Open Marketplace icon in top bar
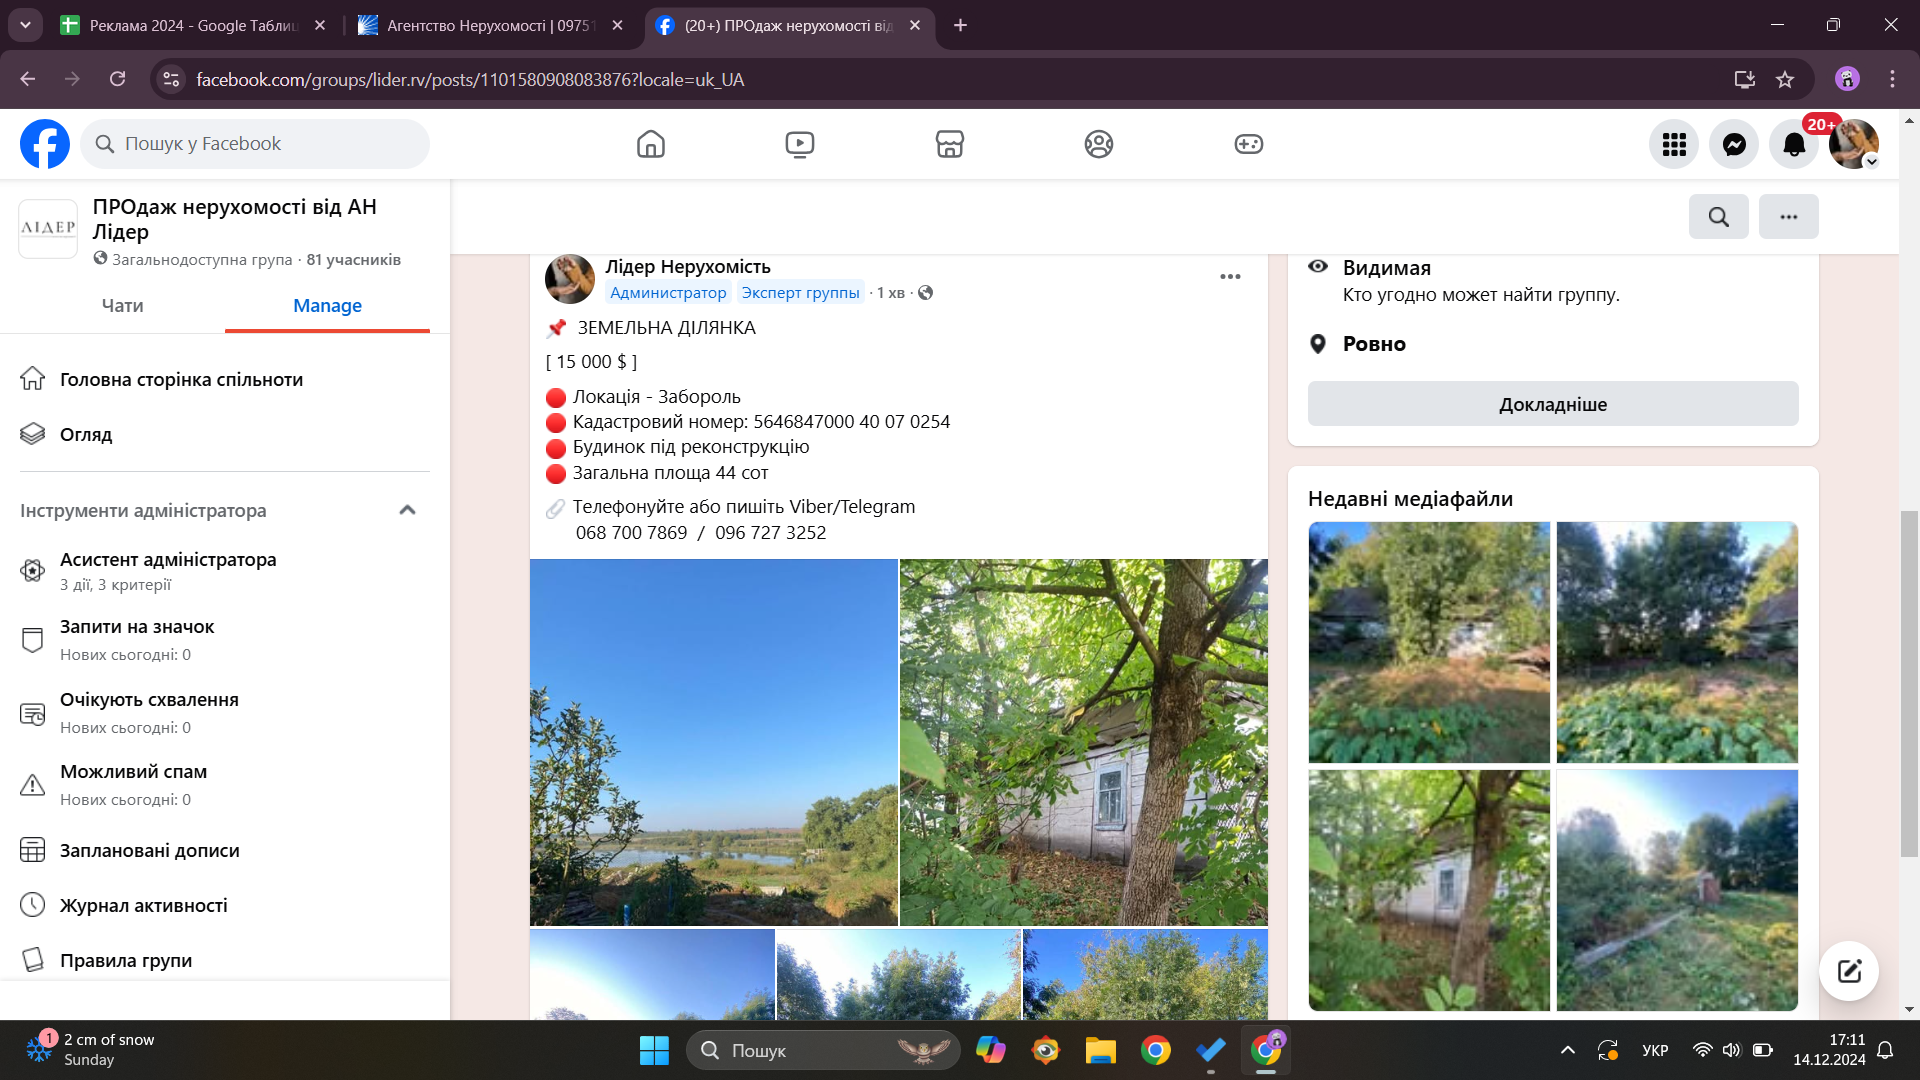1920x1080 pixels. 949,144
